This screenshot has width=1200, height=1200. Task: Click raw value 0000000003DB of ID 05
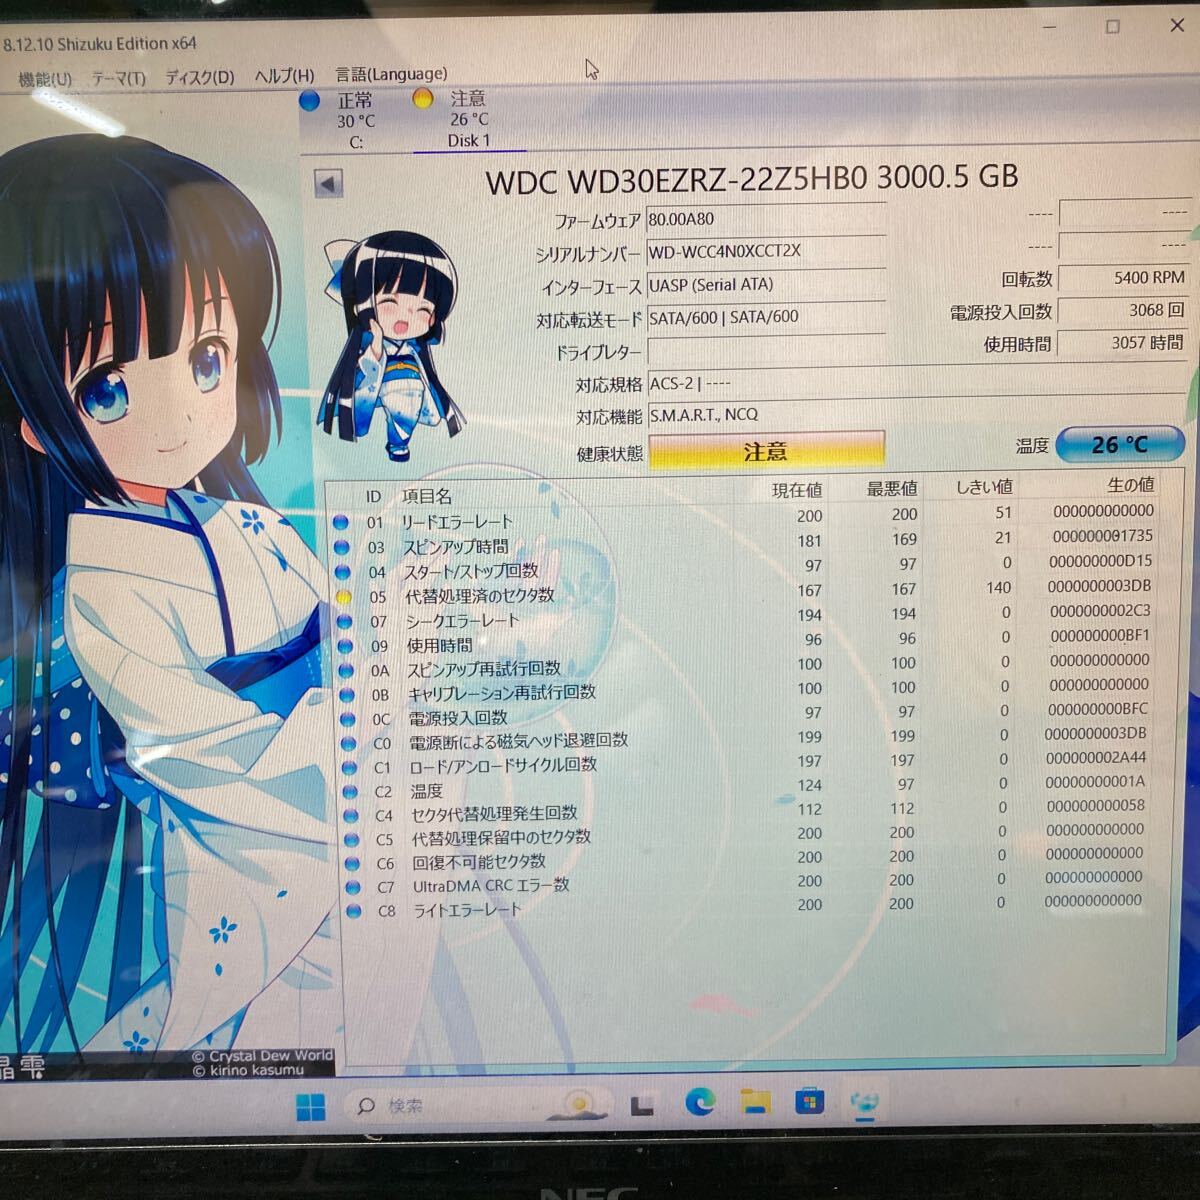click(x=1099, y=586)
